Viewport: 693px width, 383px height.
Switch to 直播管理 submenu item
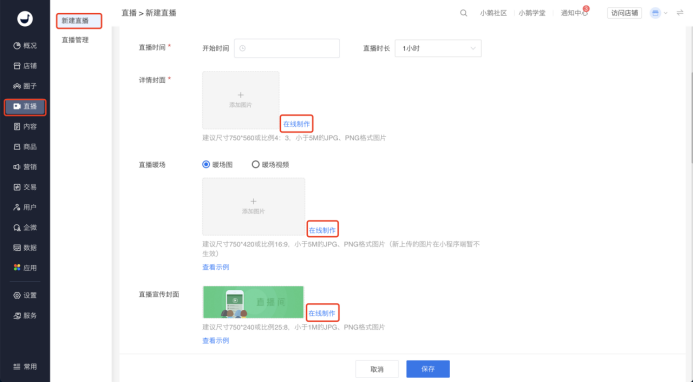point(75,40)
